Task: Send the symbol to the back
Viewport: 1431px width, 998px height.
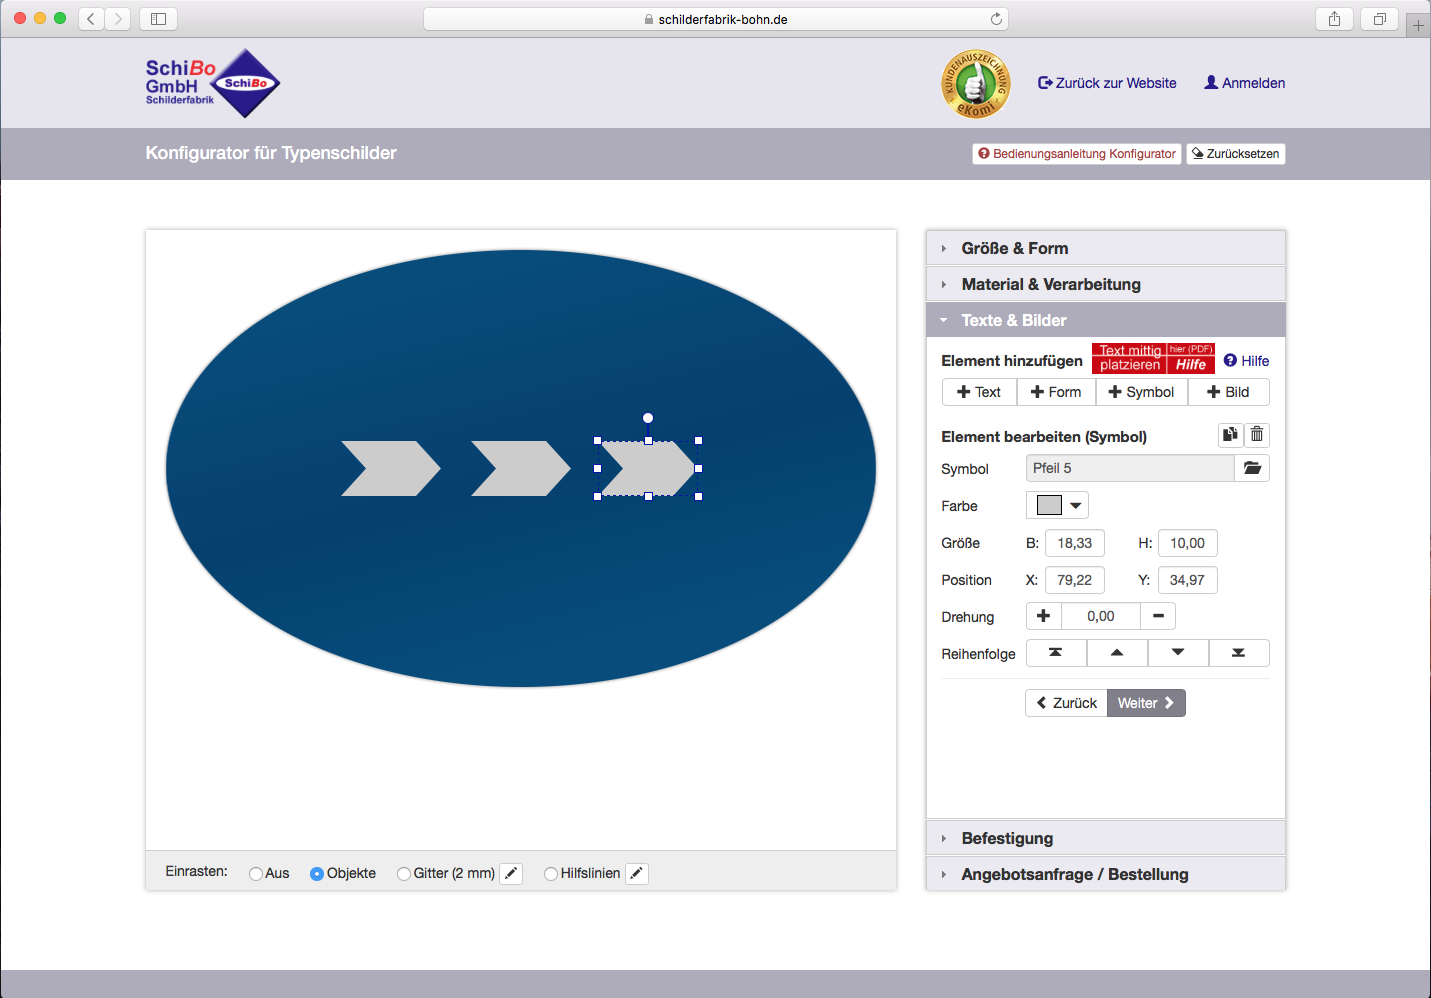Action: click(1239, 652)
